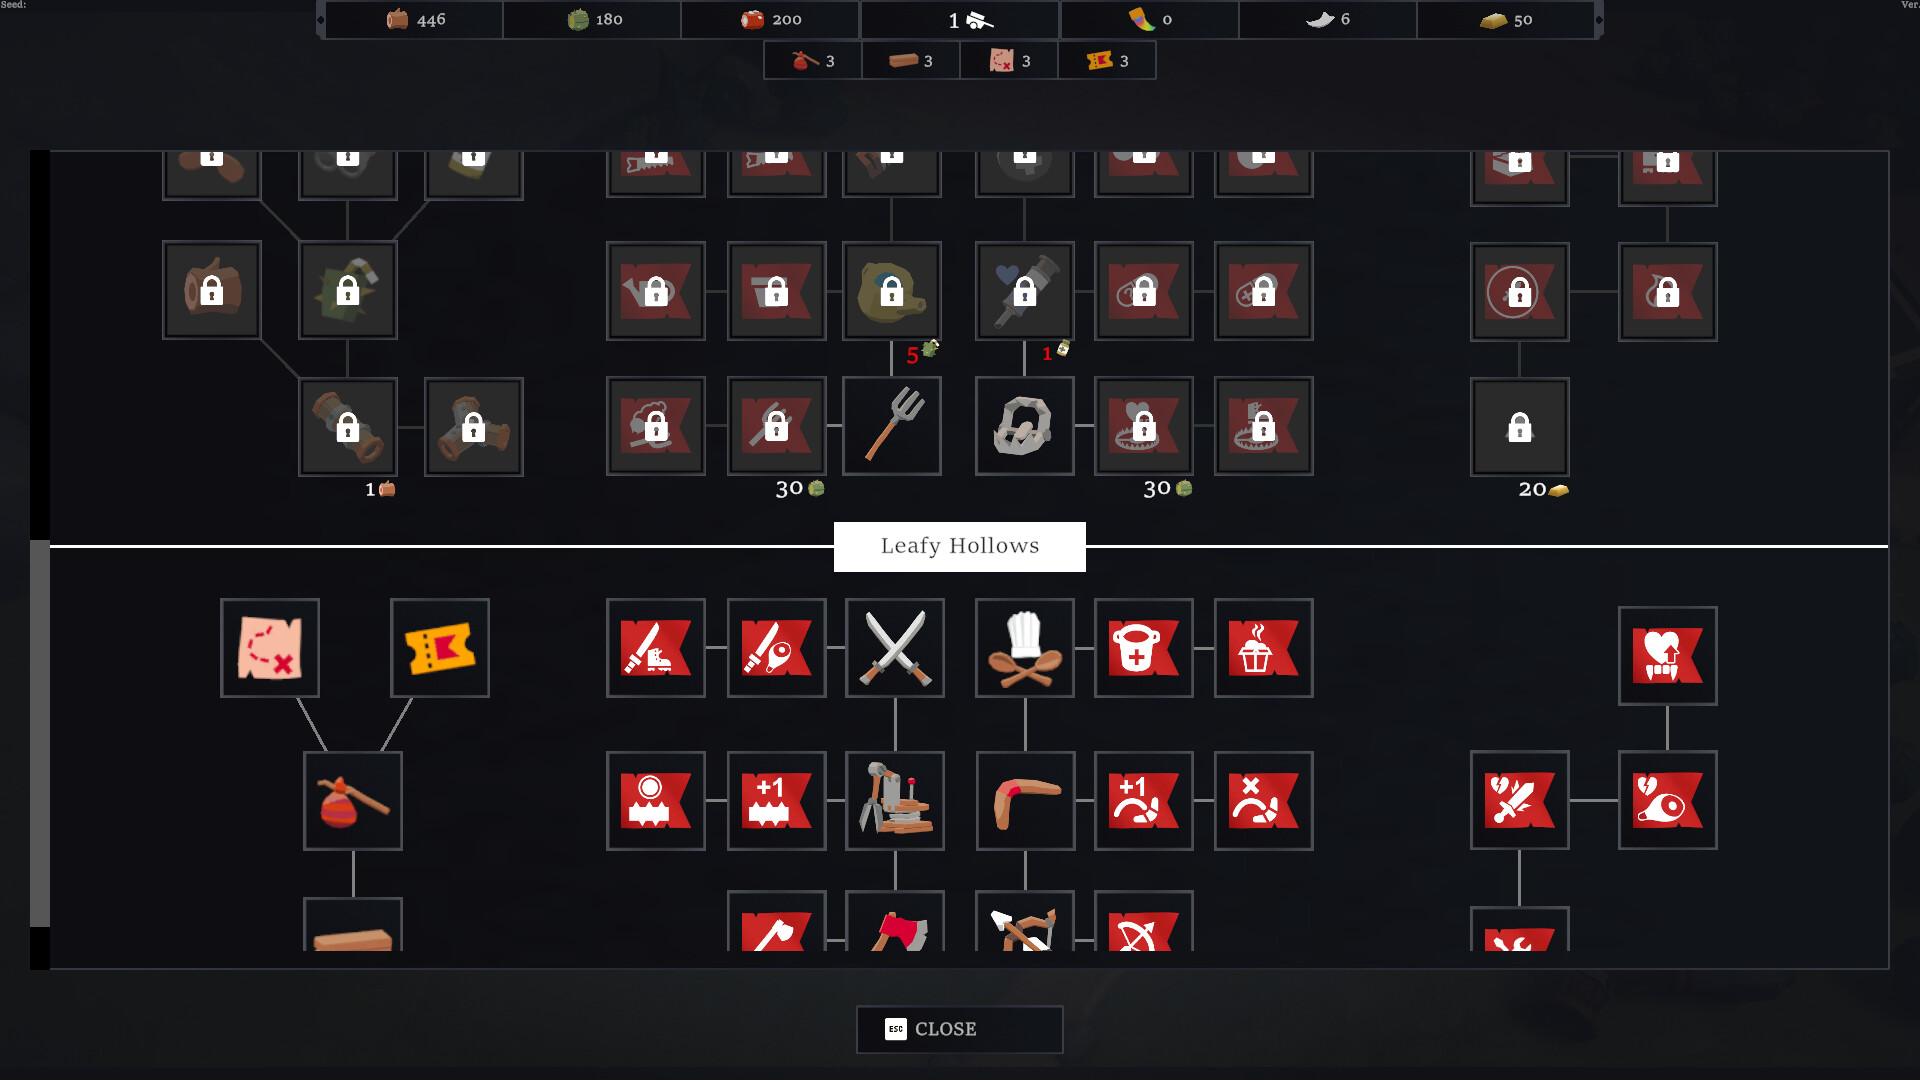Expand the lower Leafy Hollows tree section
Image resolution: width=1920 pixels, height=1080 pixels.
[x=960, y=545]
